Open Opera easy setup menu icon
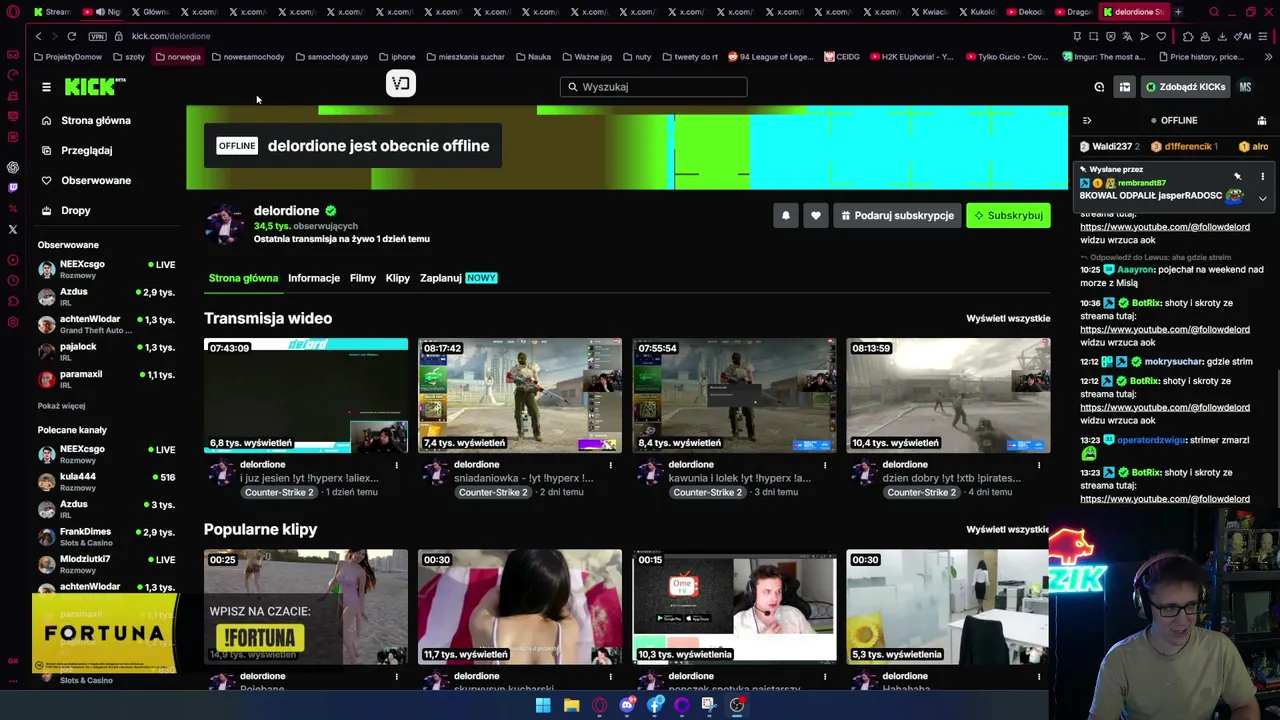1280x720 pixels. tap(1264, 36)
